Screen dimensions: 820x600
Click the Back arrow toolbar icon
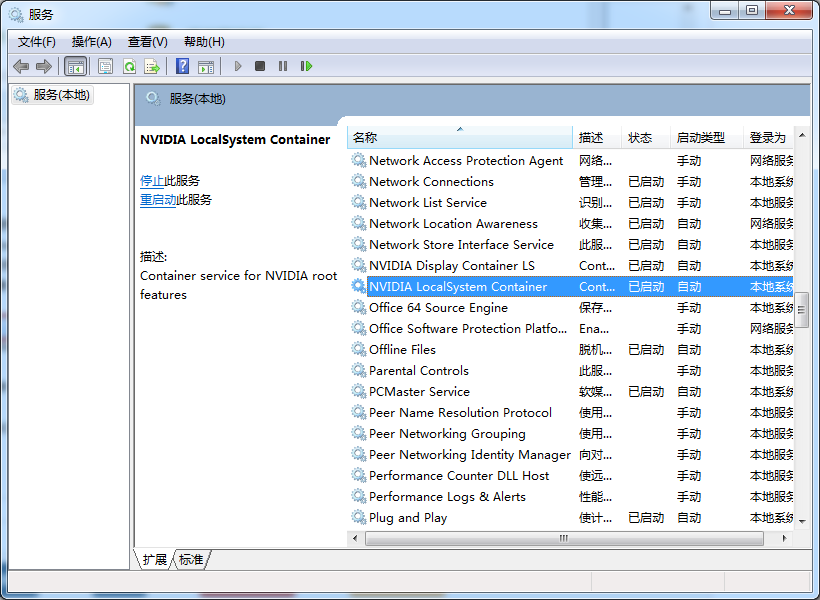pos(21,66)
